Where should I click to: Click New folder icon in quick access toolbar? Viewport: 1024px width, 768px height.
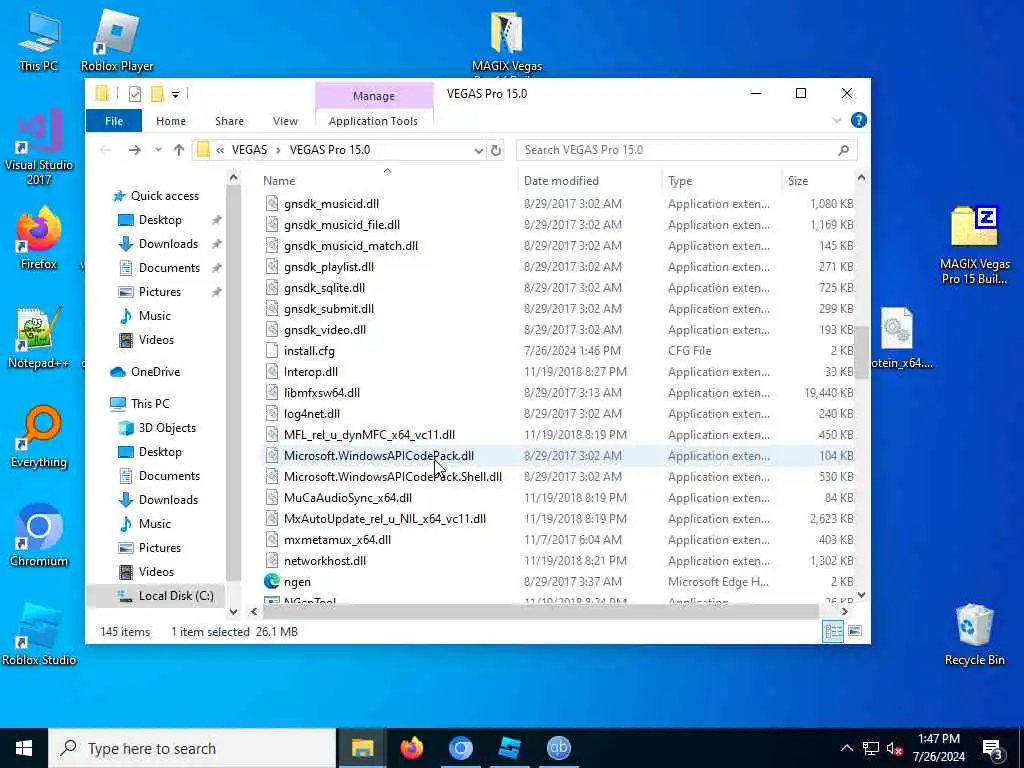(157, 94)
